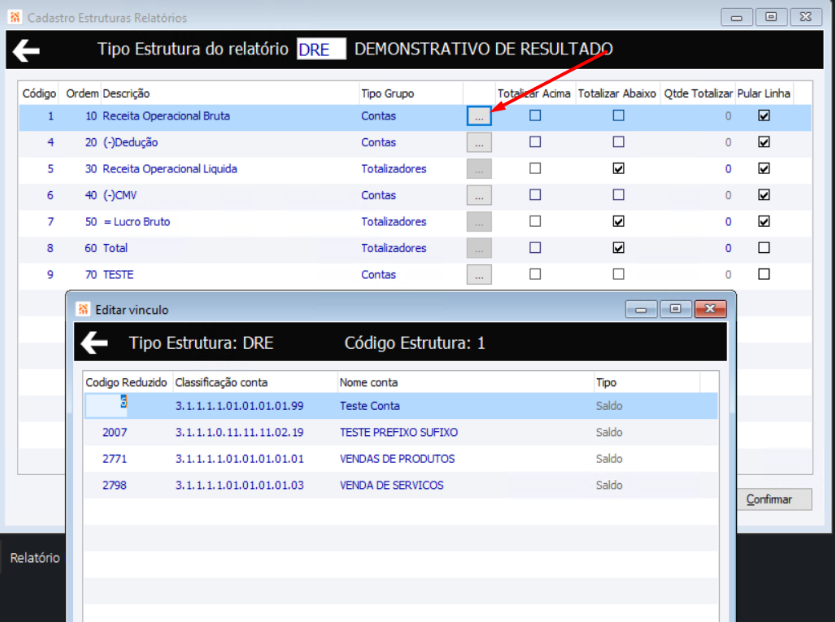Viewport: 835px width, 622px height.
Task: Select (-)CMV description cell
Action: click(x=120, y=195)
